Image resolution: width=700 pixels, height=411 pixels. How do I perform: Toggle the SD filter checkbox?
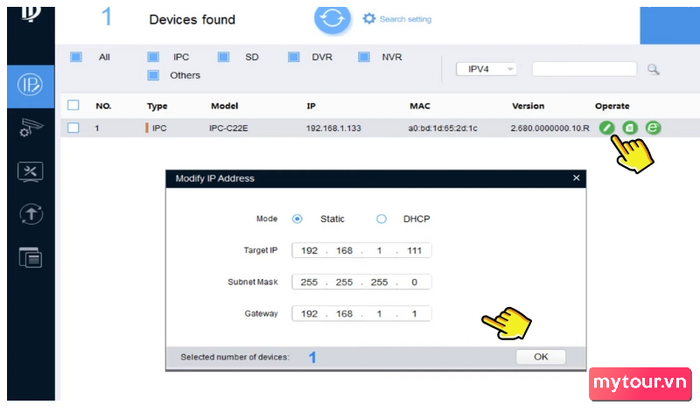pyautogui.click(x=223, y=57)
